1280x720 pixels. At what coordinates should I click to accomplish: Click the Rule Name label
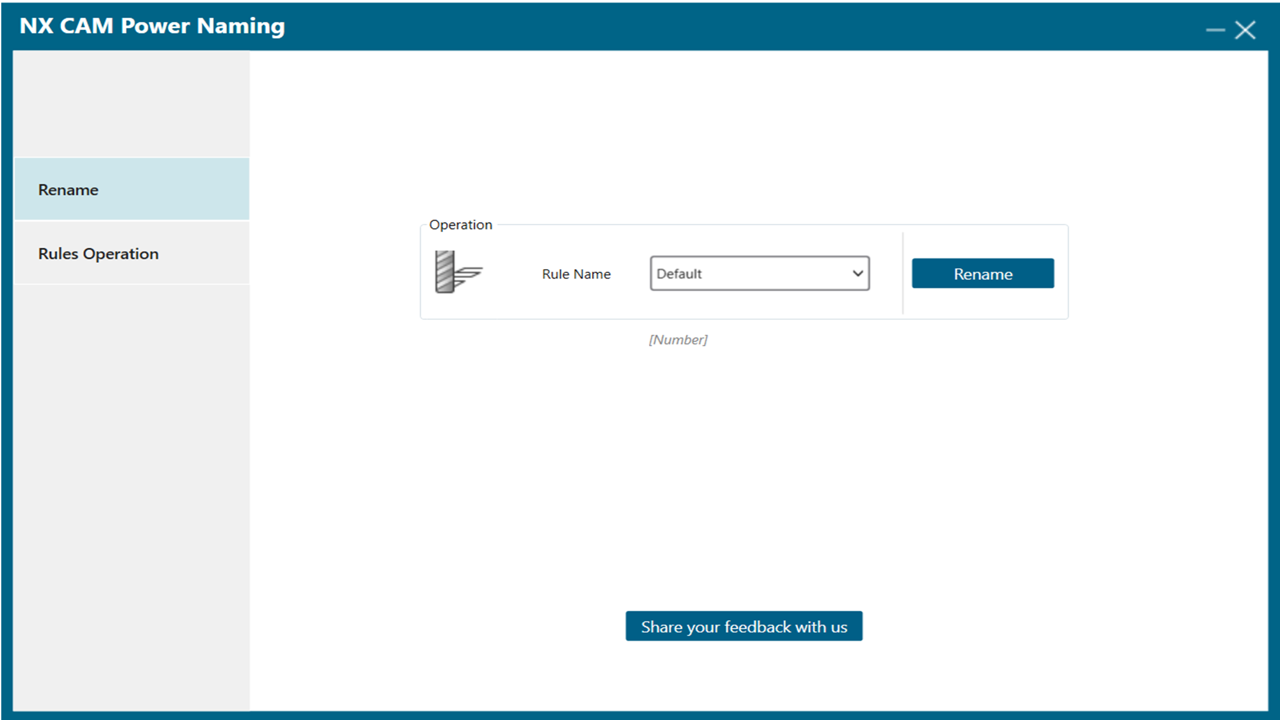pos(576,273)
